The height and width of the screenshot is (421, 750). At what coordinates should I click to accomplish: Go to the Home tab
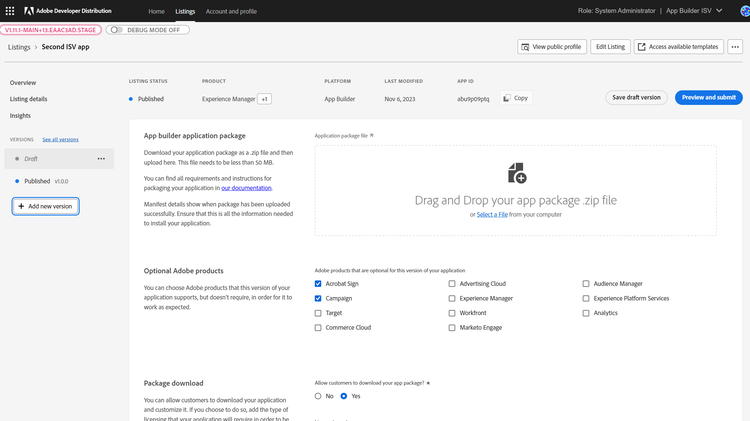point(156,11)
